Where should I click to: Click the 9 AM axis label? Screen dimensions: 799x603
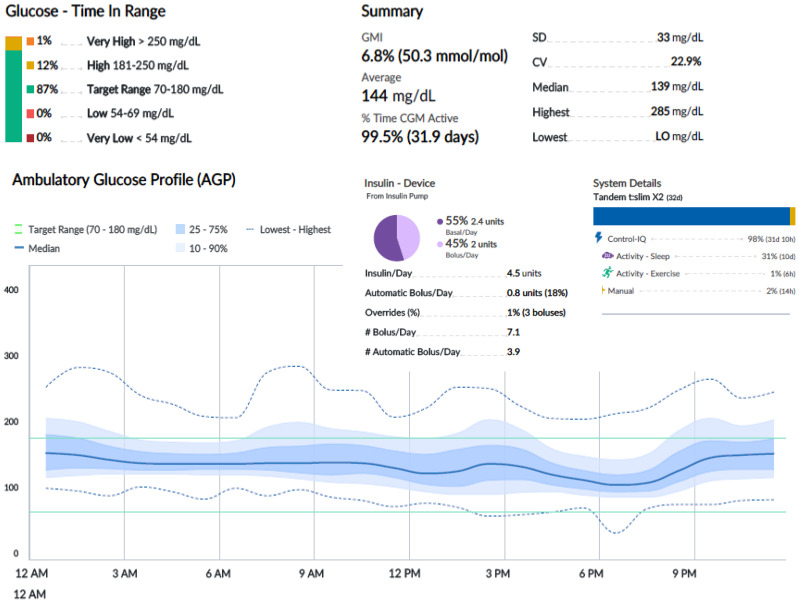311,574
